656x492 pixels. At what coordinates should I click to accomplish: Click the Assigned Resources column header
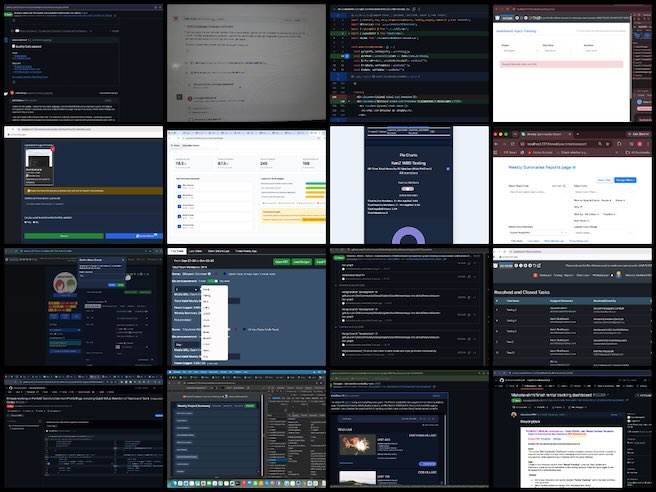click(x=561, y=301)
